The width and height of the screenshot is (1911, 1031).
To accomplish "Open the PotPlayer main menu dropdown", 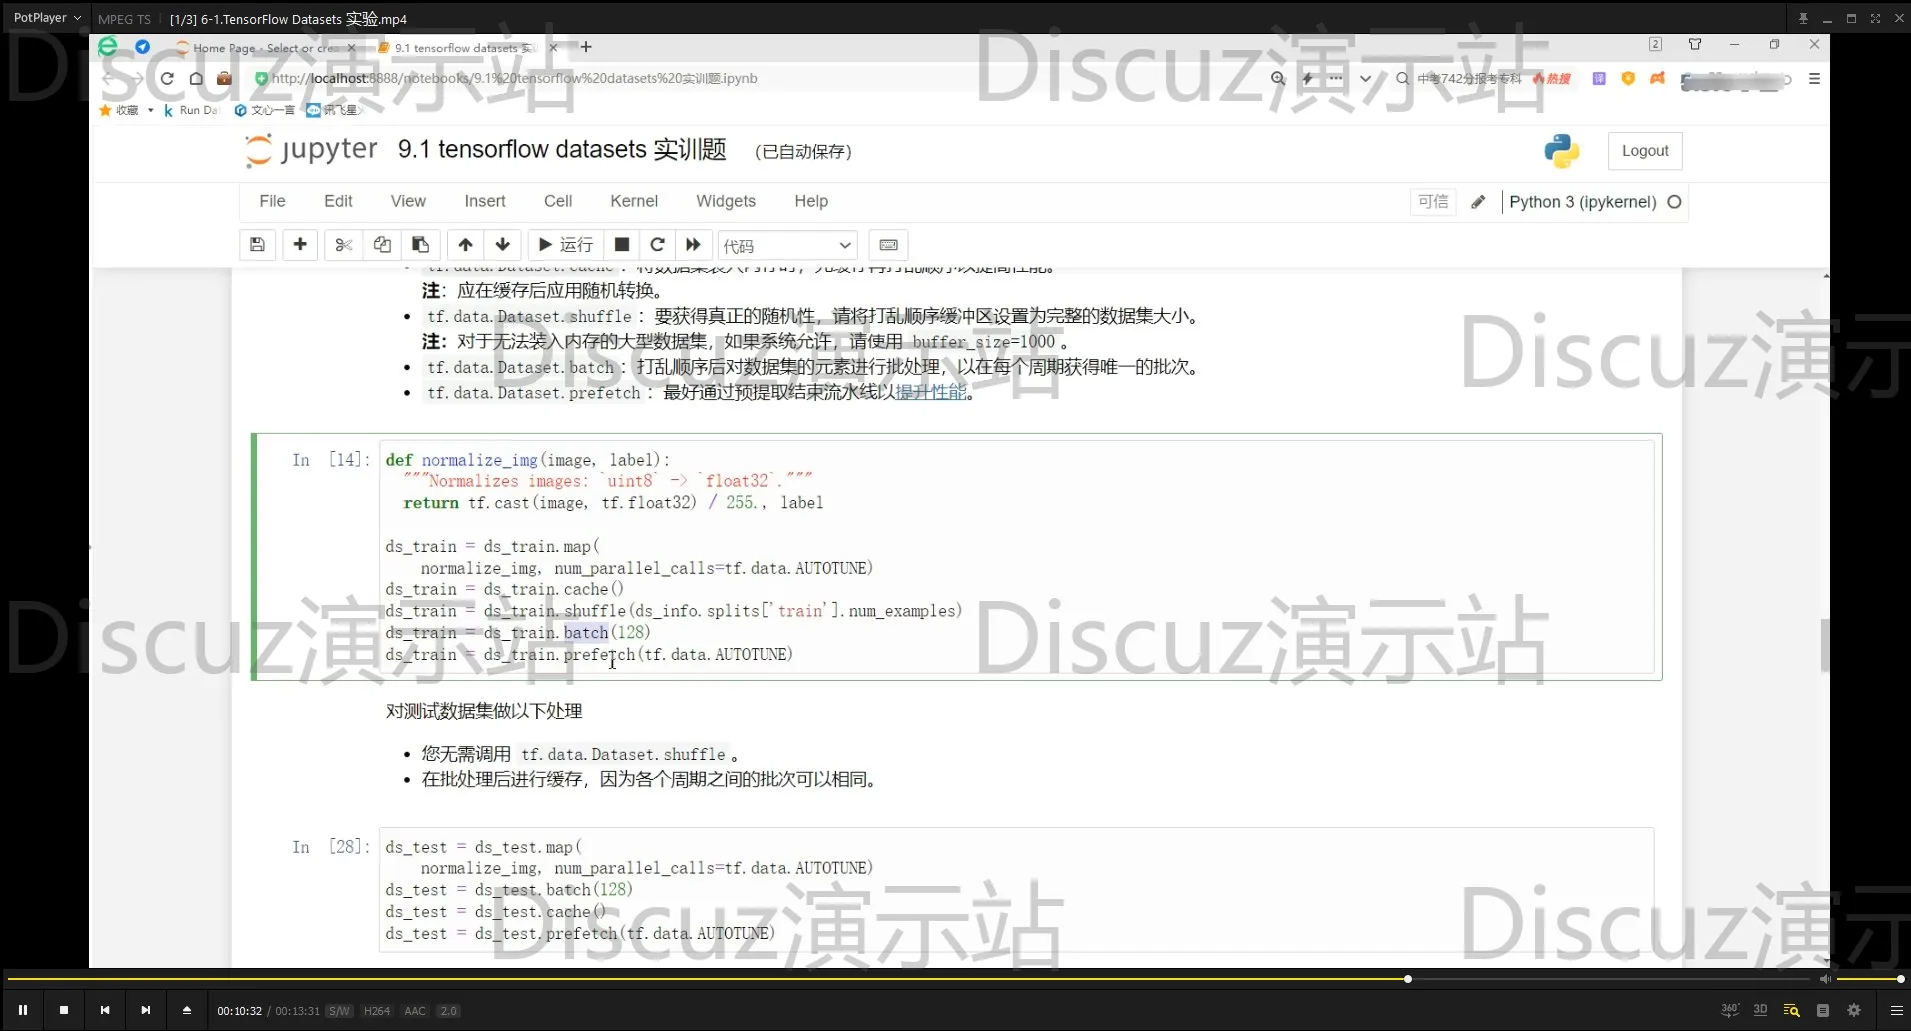I will coord(47,18).
